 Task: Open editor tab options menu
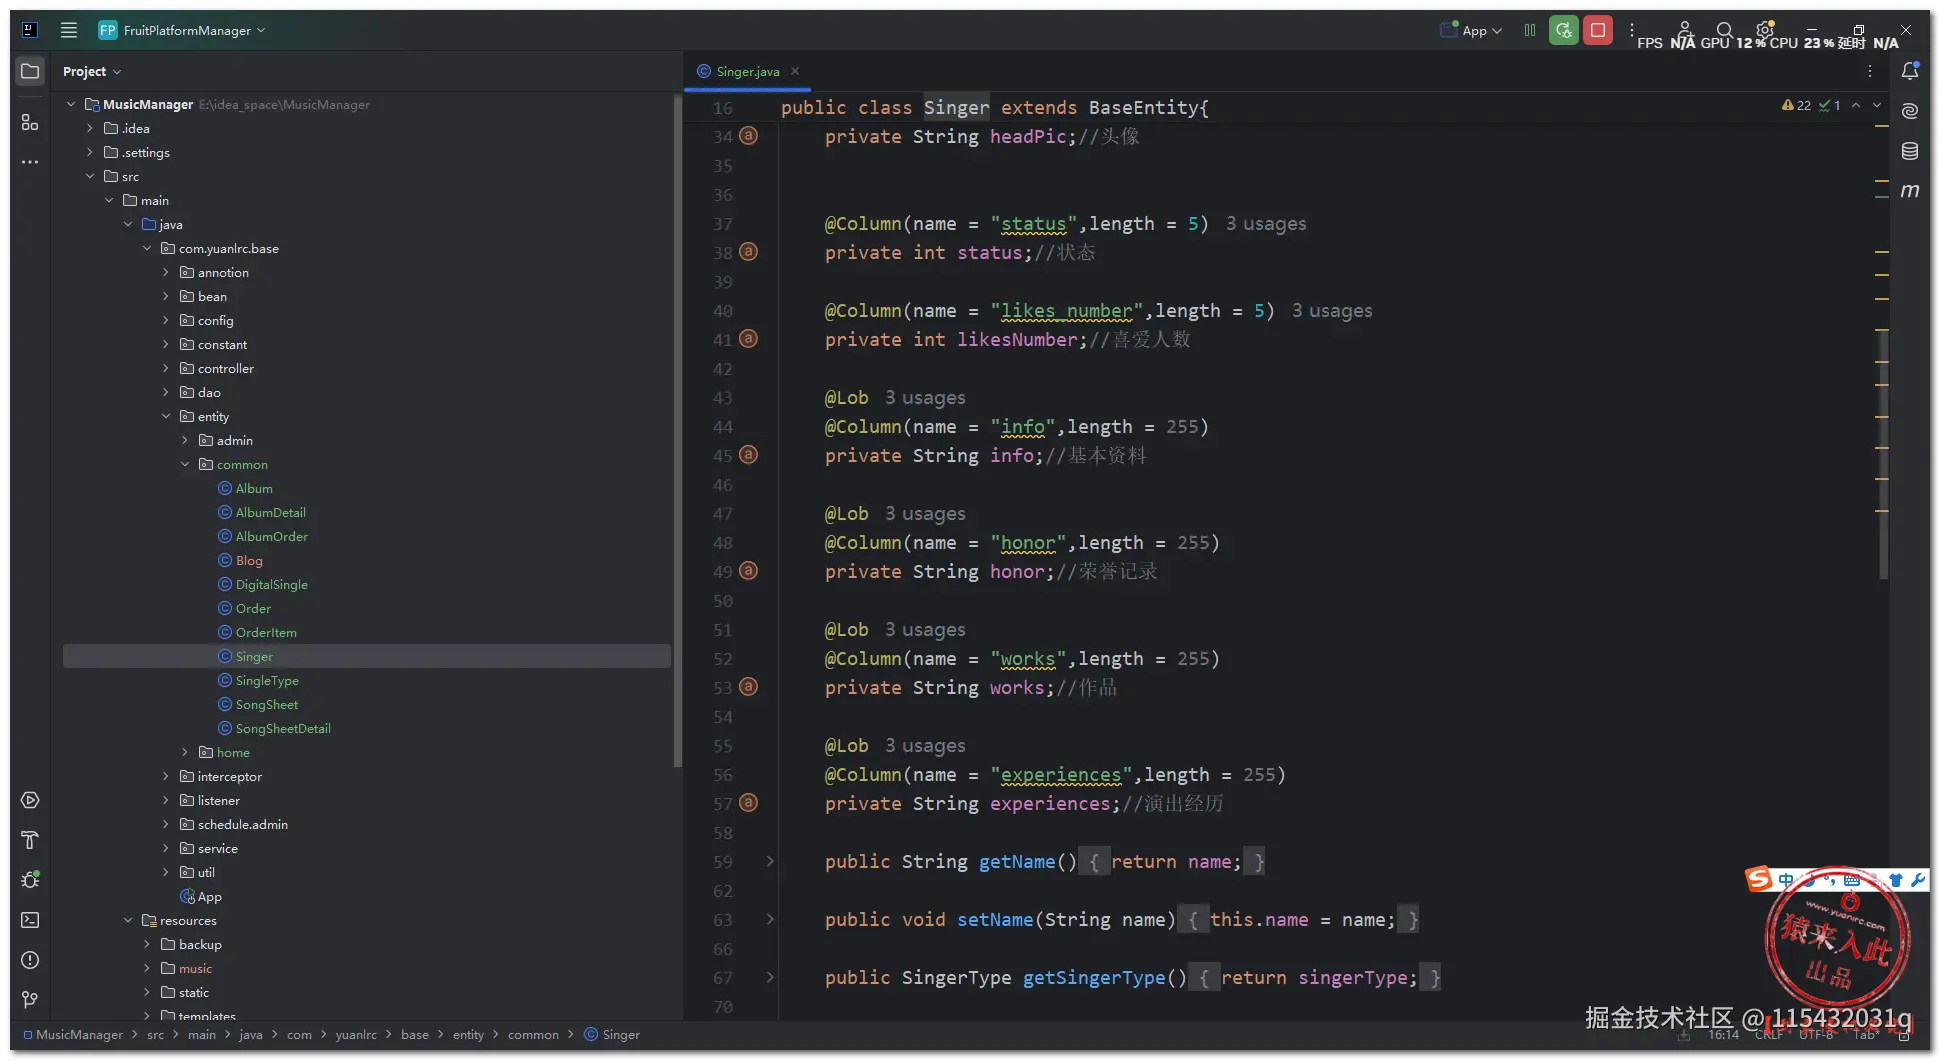tap(1870, 71)
